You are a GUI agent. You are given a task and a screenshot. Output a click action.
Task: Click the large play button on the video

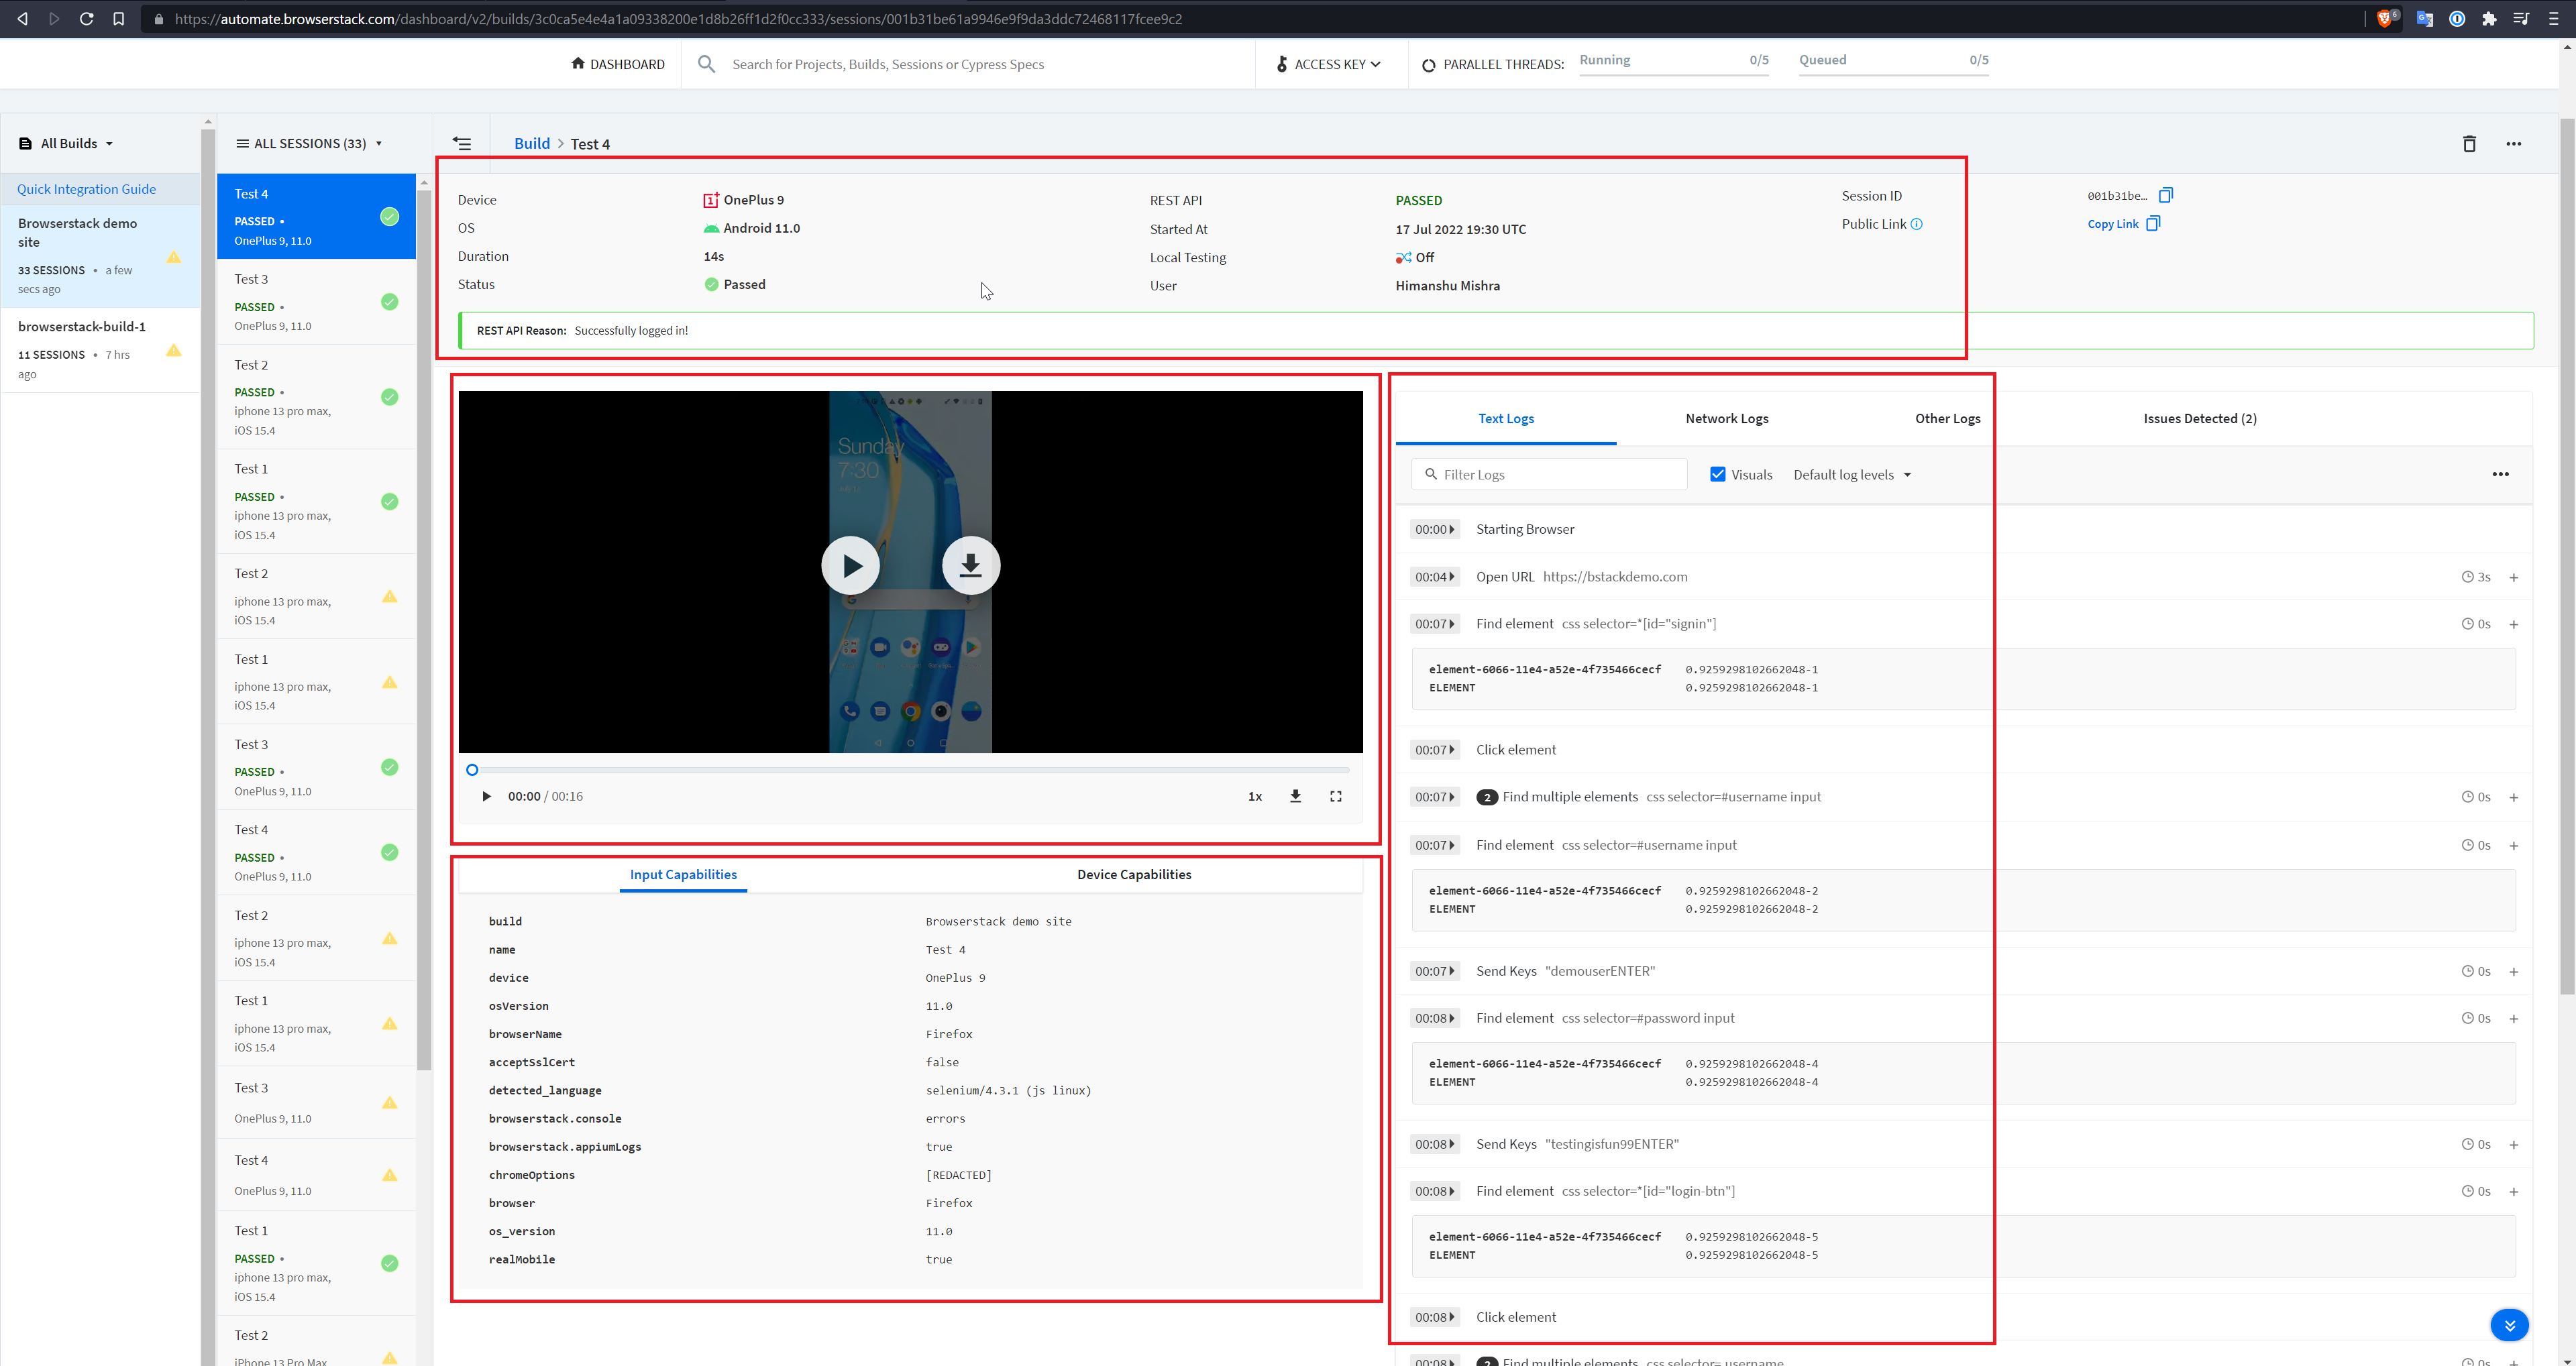click(x=850, y=566)
